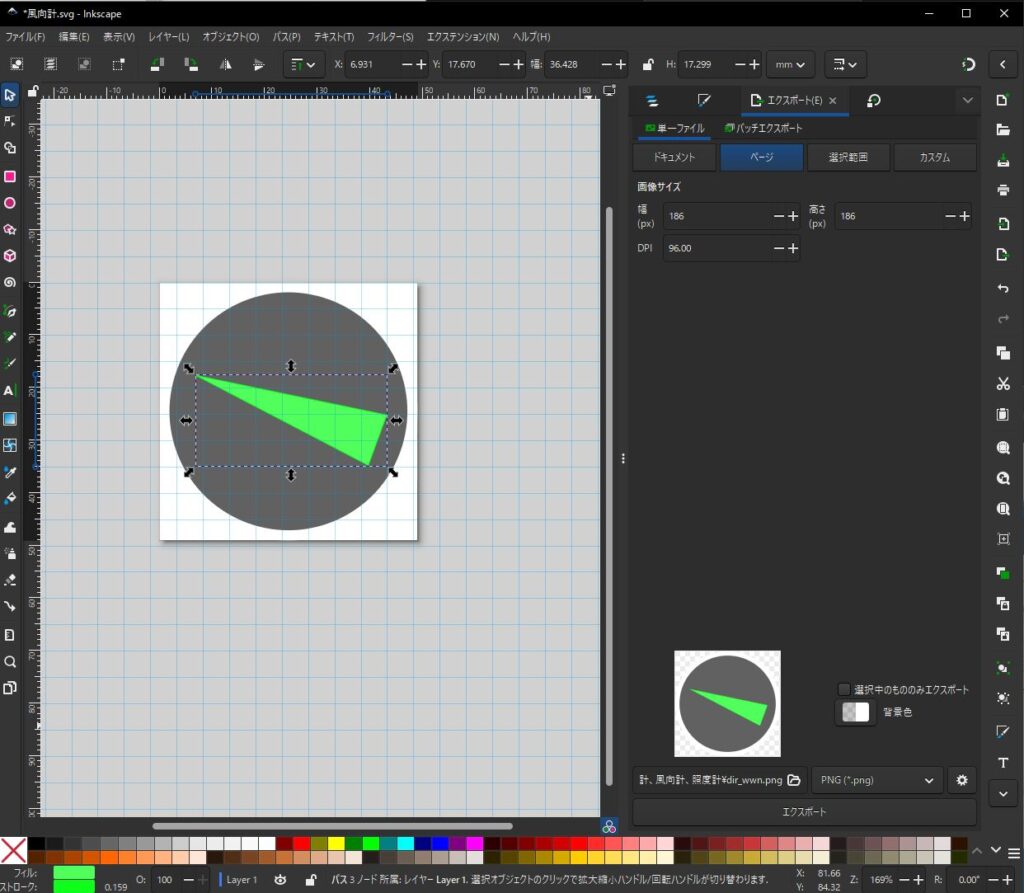Screen dimensions: 1024x893
Task: Open the mm units dropdown
Action: pyautogui.click(x=790, y=64)
